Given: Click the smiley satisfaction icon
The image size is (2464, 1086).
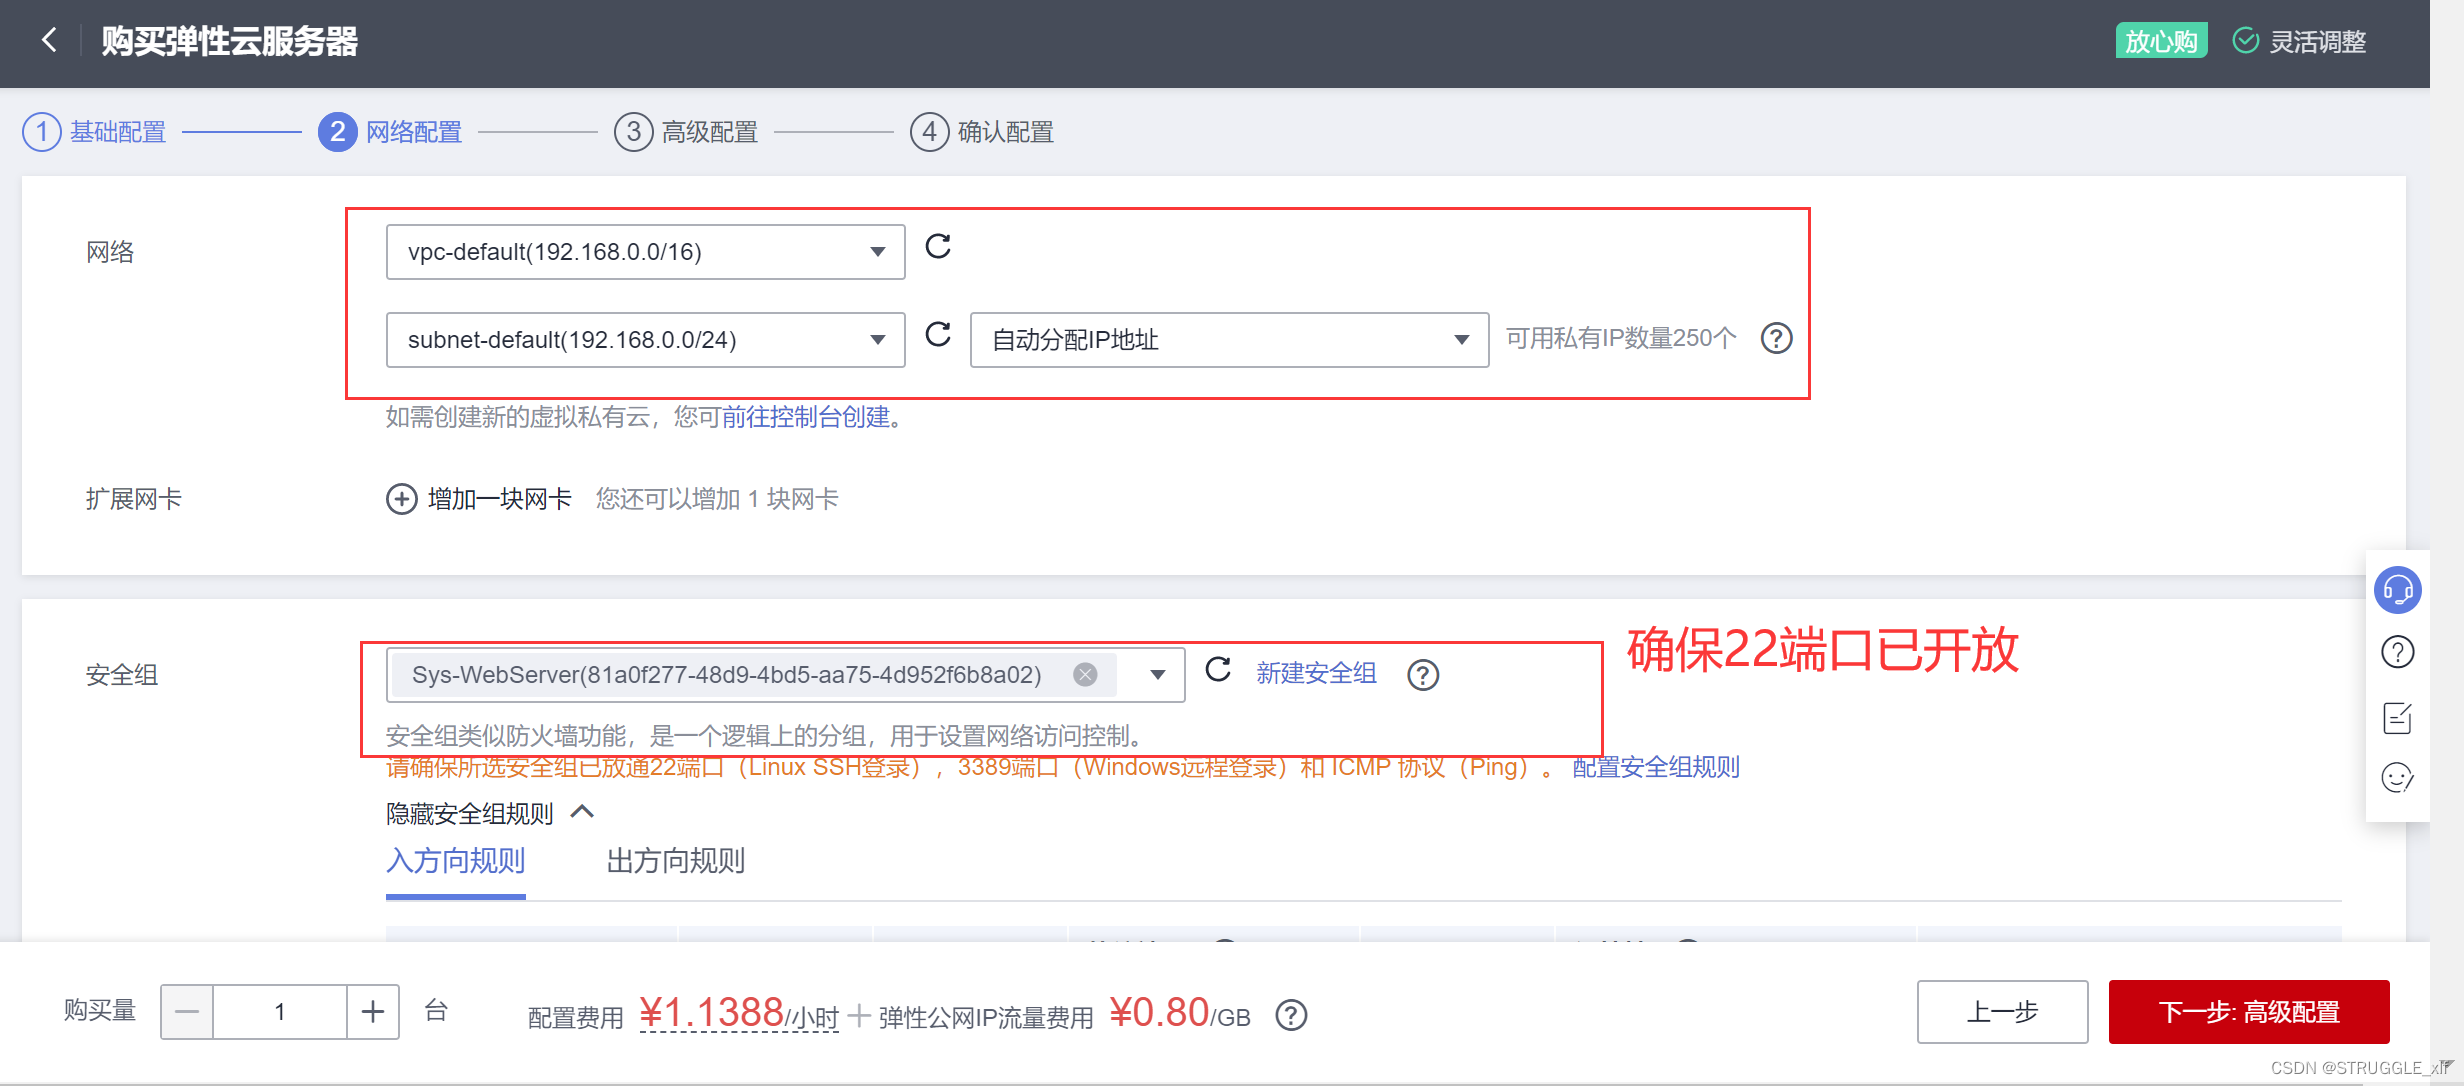Looking at the screenshot, I should (x=2397, y=777).
